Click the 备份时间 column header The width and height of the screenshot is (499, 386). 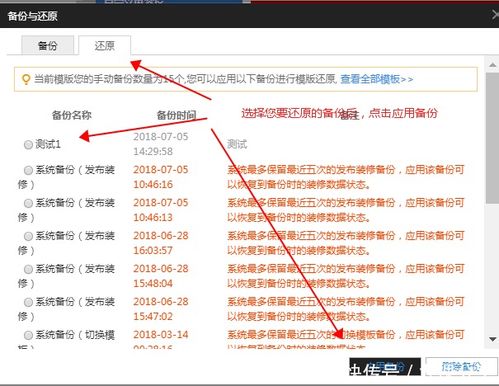pyautogui.click(x=176, y=116)
